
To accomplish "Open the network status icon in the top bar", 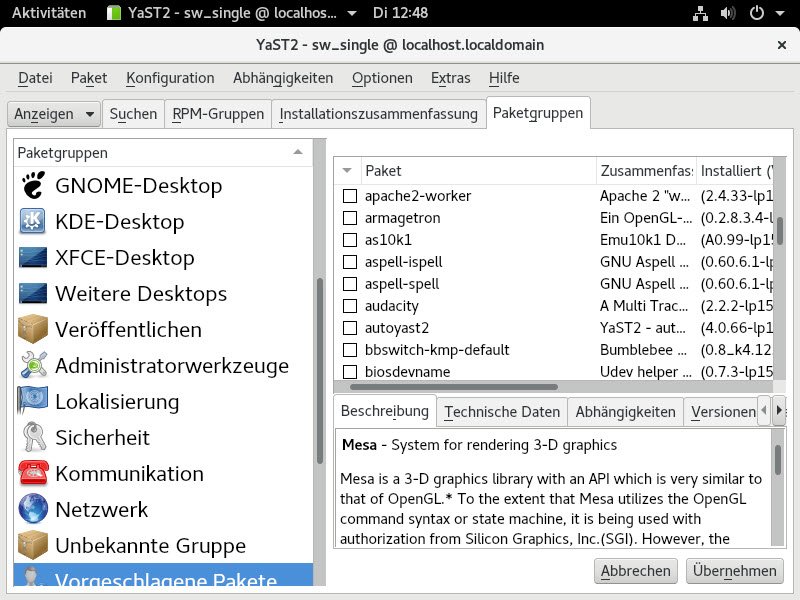I will (x=700, y=13).
